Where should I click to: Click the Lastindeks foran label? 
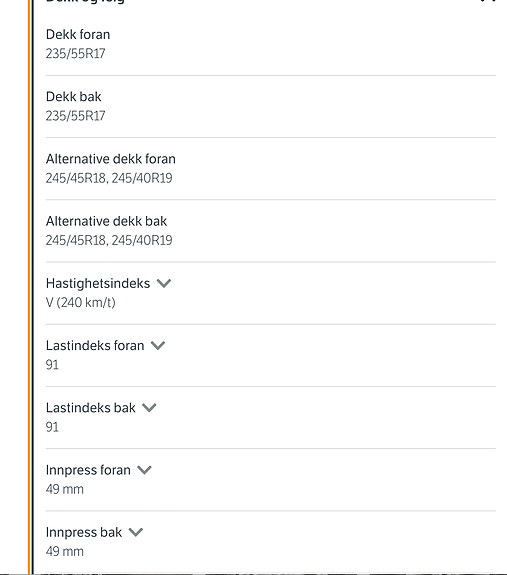(95, 345)
